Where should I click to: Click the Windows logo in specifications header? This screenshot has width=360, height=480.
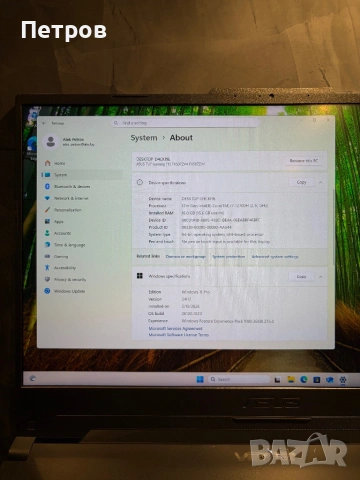[140, 276]
